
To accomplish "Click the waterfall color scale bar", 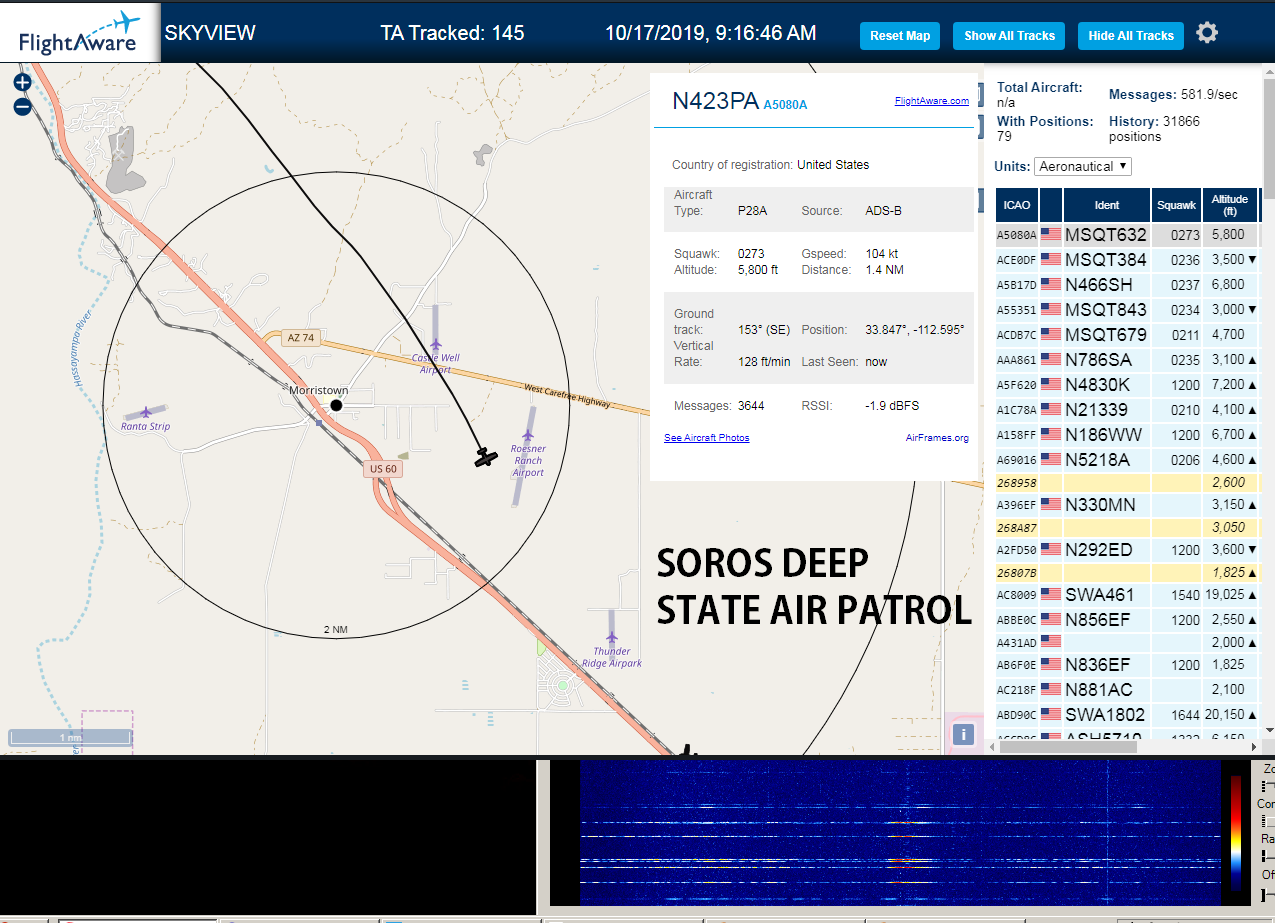I will coord(1236,833).
